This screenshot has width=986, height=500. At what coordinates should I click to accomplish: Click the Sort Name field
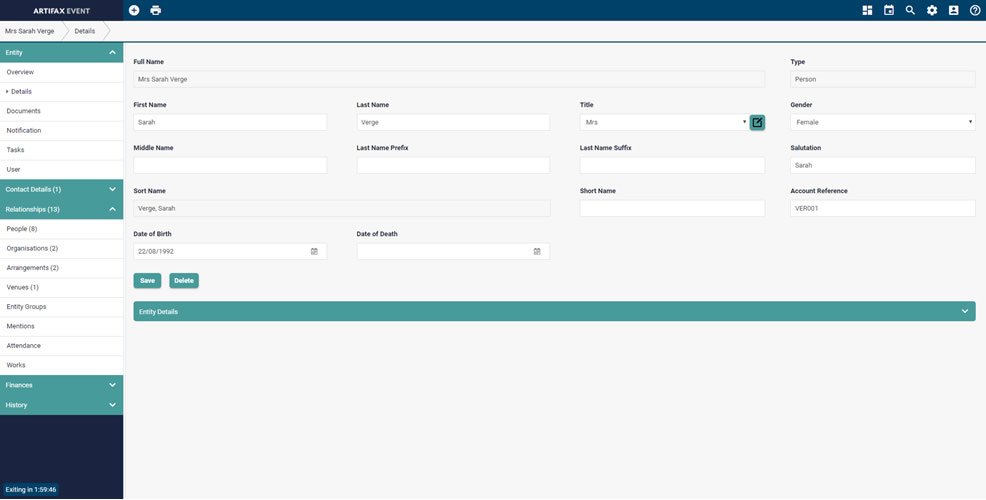[342, 208]
